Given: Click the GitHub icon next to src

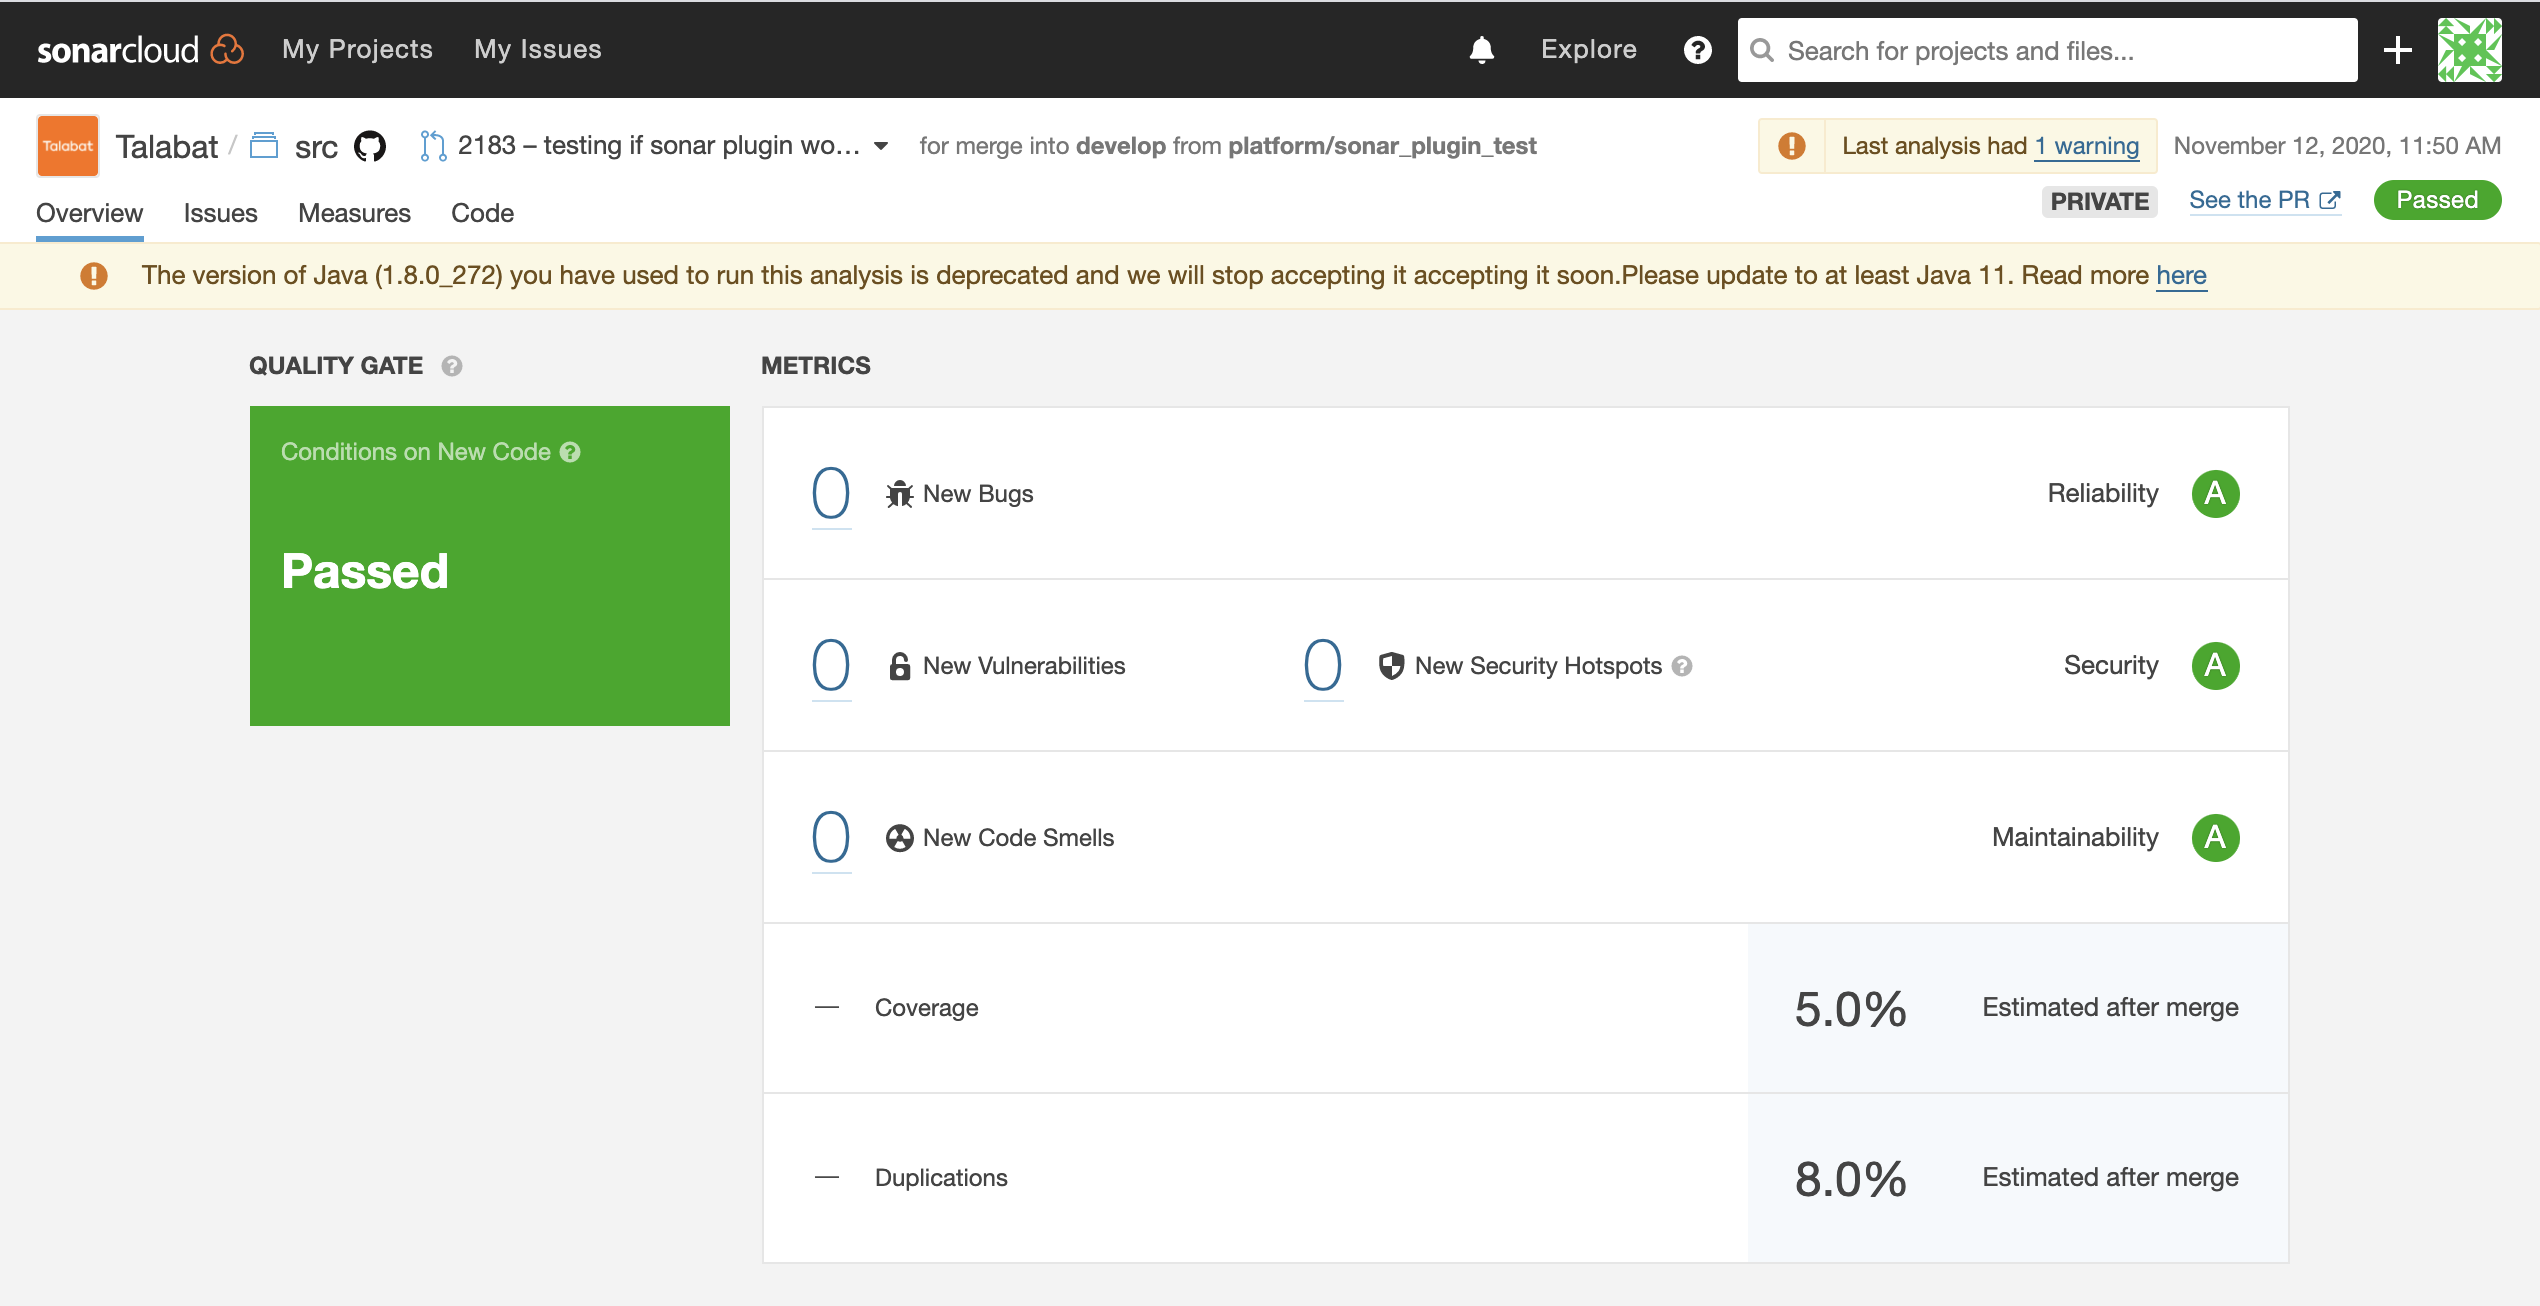Looking at the screenshot, I should (370, 146).
